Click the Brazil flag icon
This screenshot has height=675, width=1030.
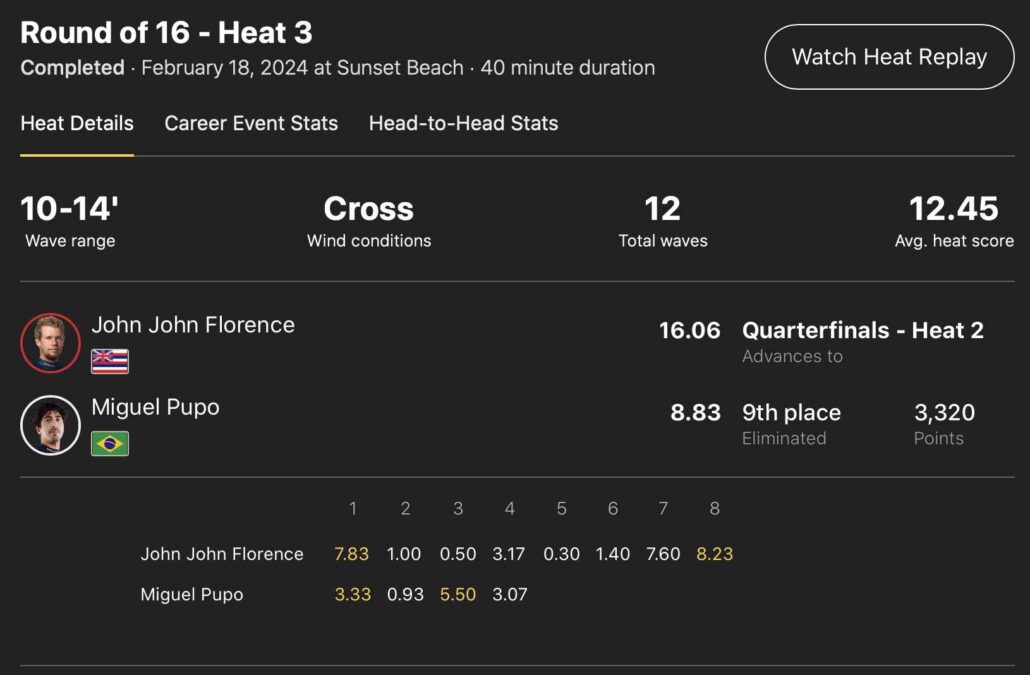point(110,443)
